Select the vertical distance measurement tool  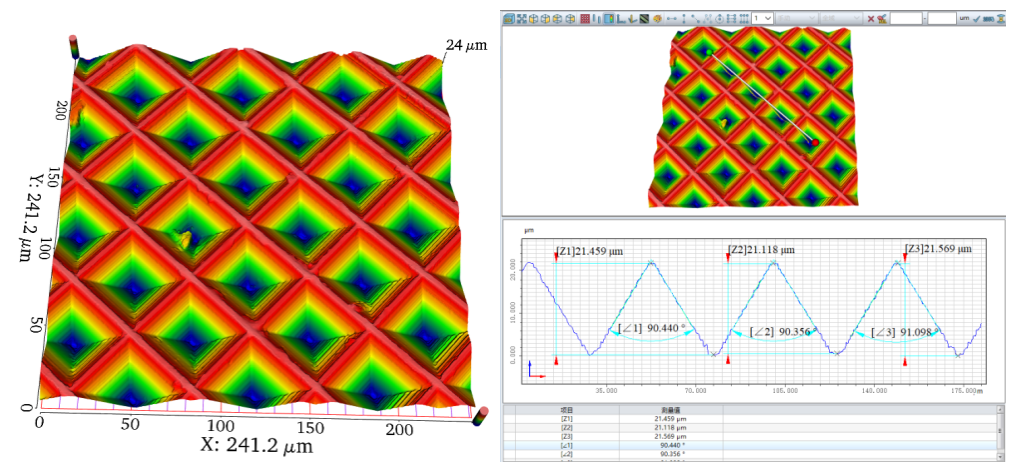(684, 18)
